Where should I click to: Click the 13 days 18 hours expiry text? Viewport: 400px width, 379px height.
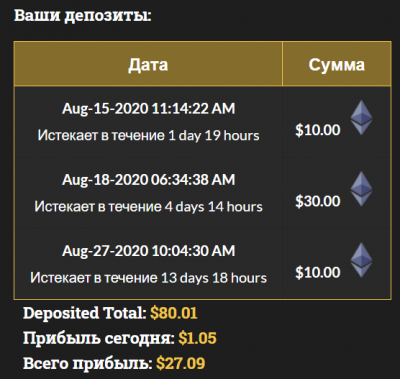214,278
